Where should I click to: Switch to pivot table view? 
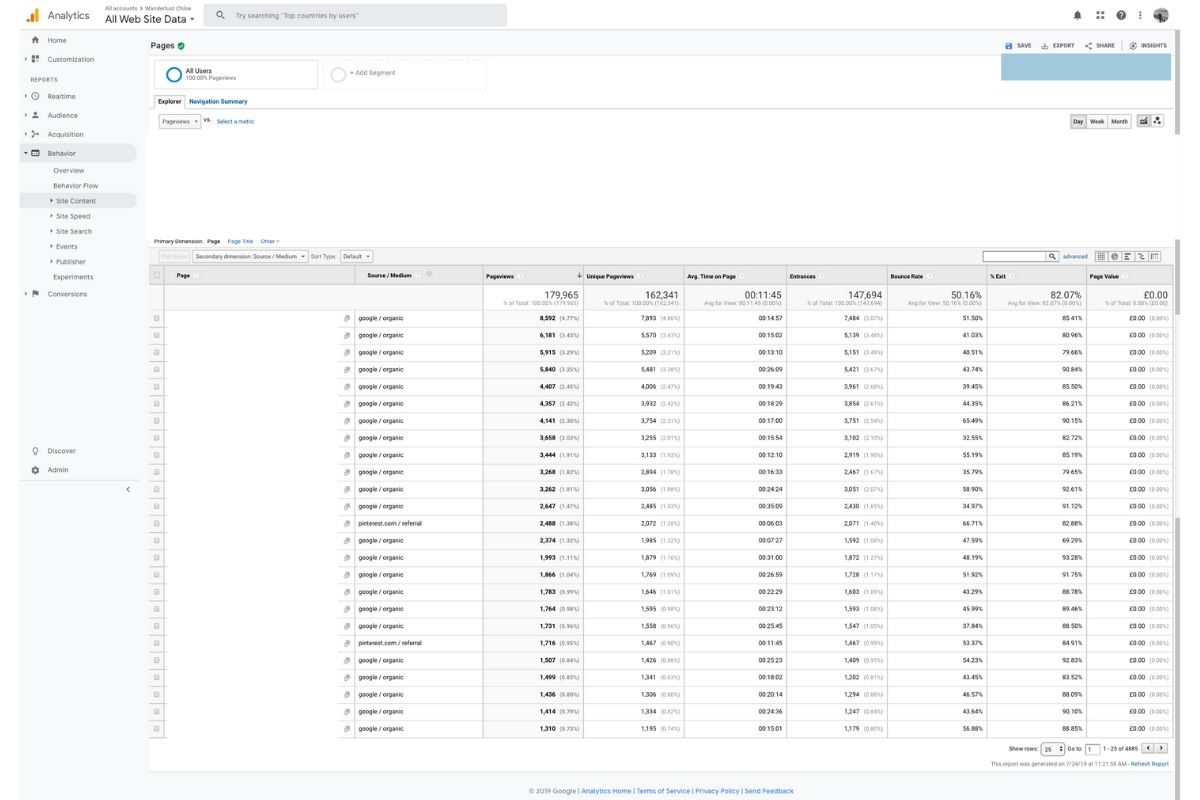point(1155,257)
